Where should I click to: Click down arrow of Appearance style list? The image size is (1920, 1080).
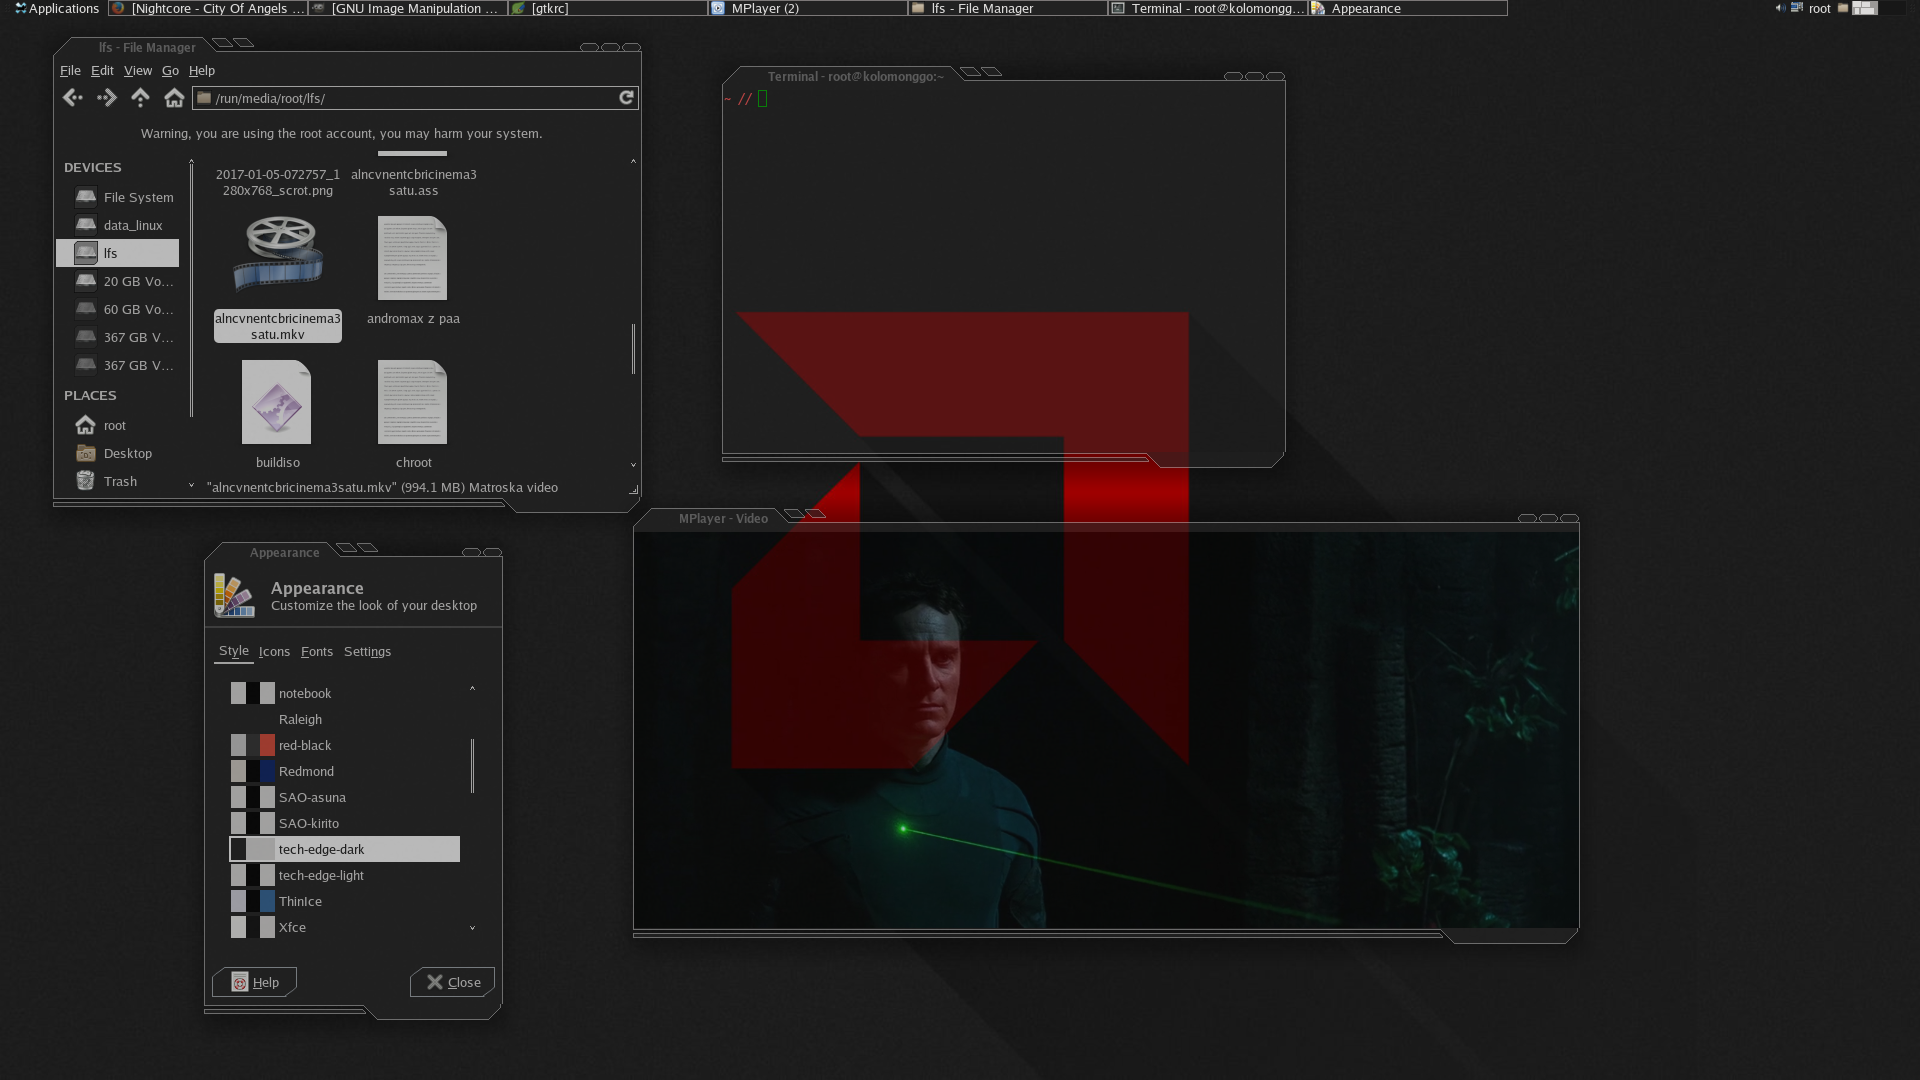[x=472, y=928]
